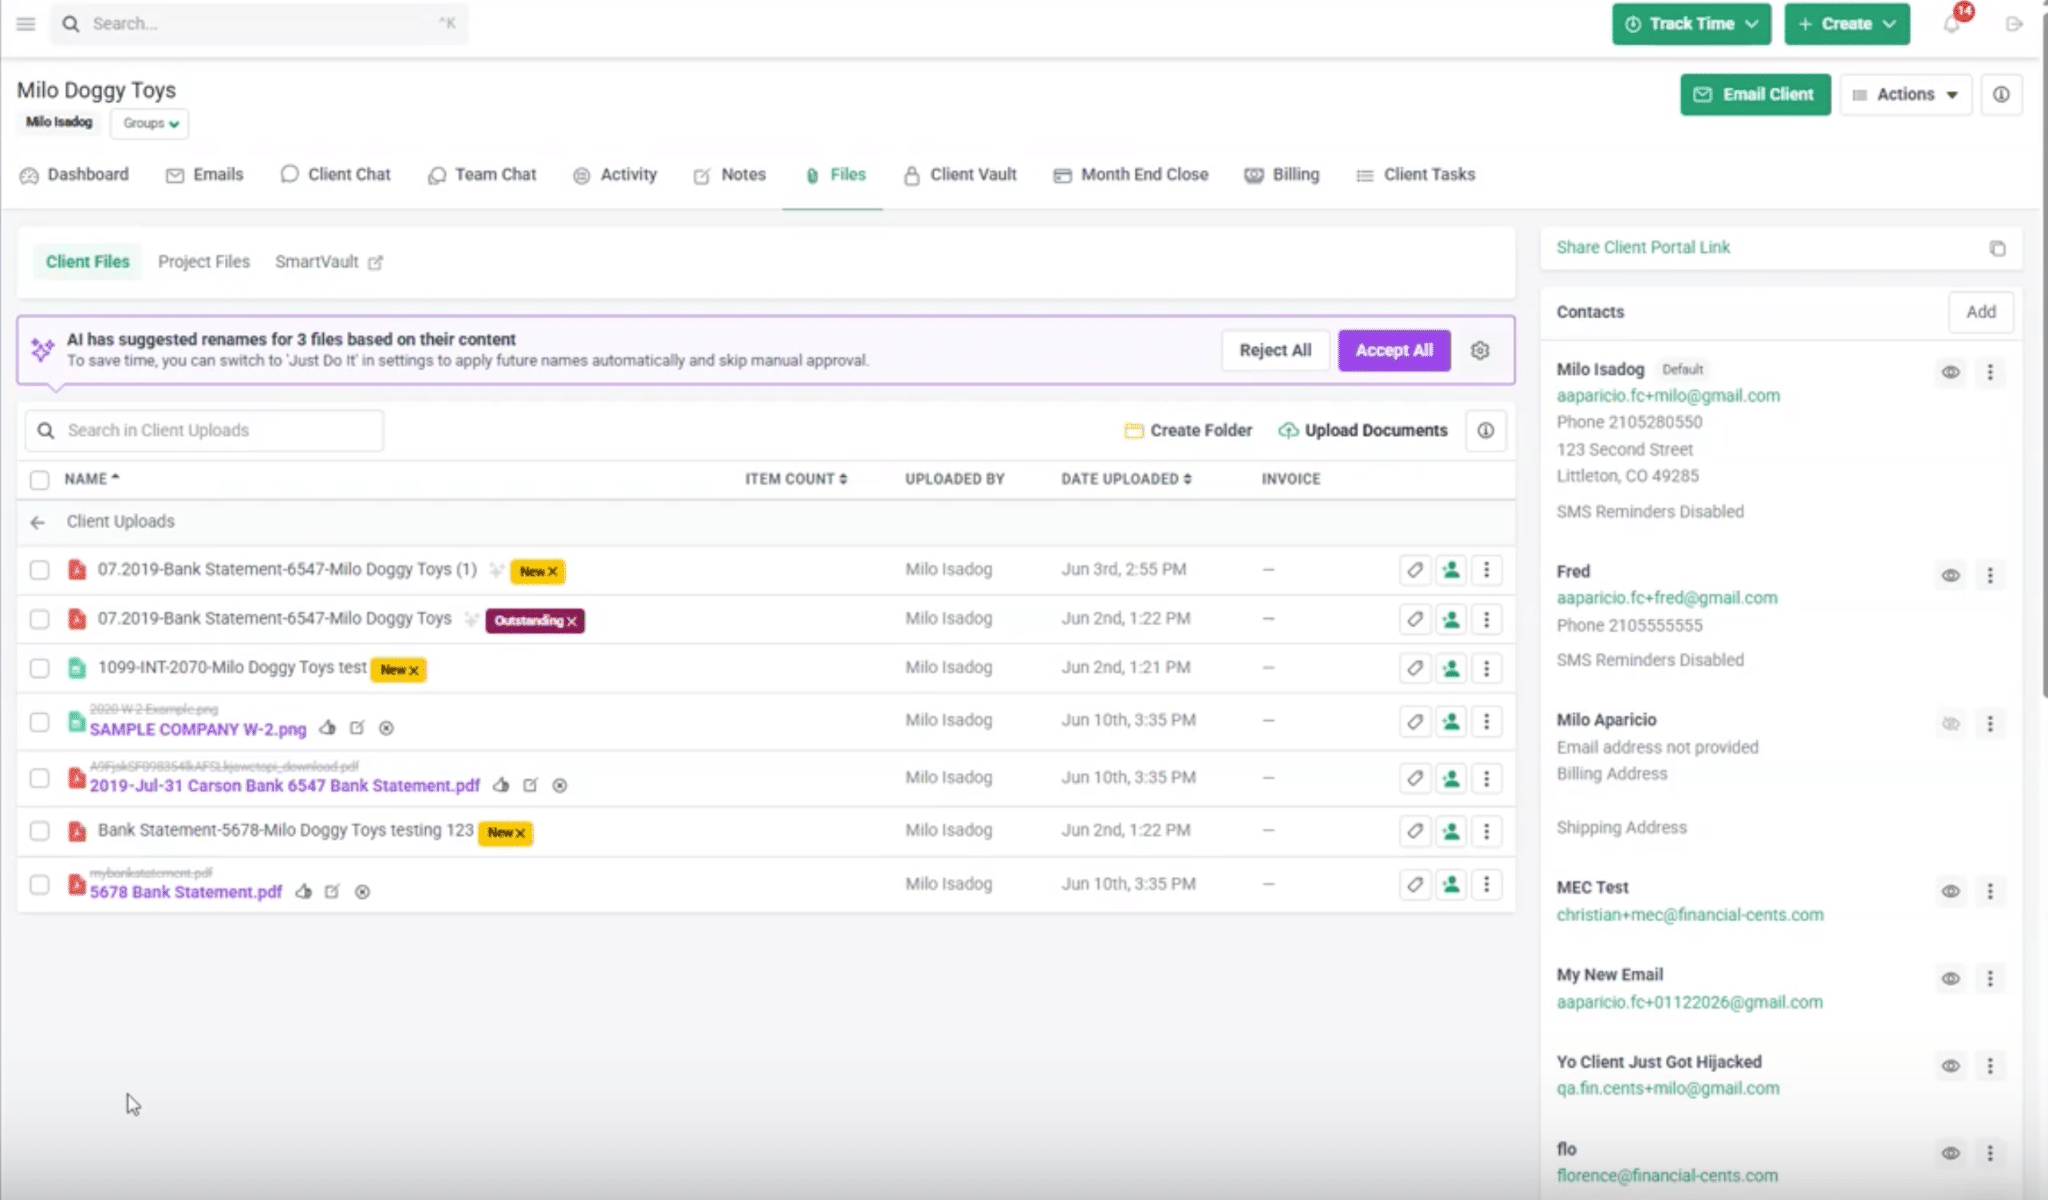Screen dimensions: 2048x1200
Task: Open three-dot menu for contact Fred
Action: tap(1990, 575)
